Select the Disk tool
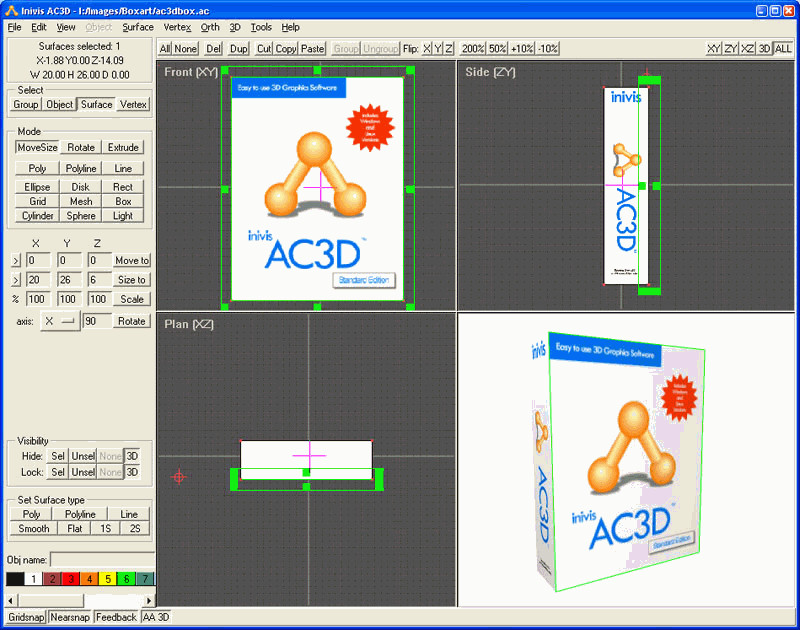The height and width of the screenshot is (630, 800). pyautogui.click(x=81, y=187)
